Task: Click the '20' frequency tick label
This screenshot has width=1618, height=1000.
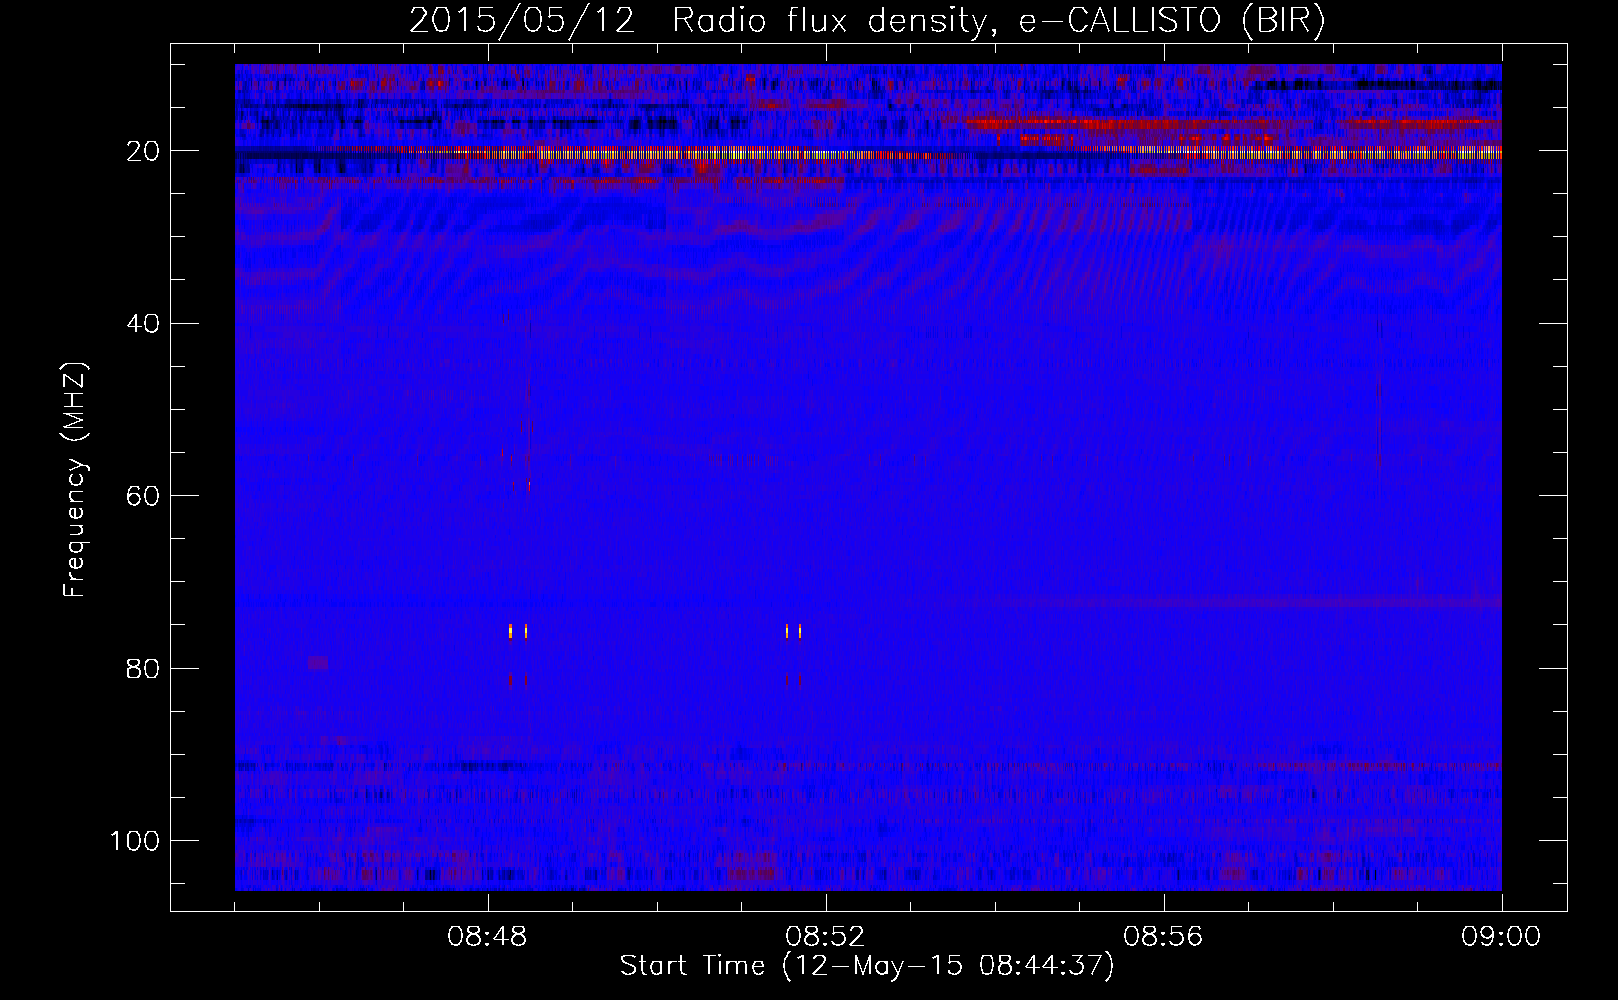Action: coord(143,151)
